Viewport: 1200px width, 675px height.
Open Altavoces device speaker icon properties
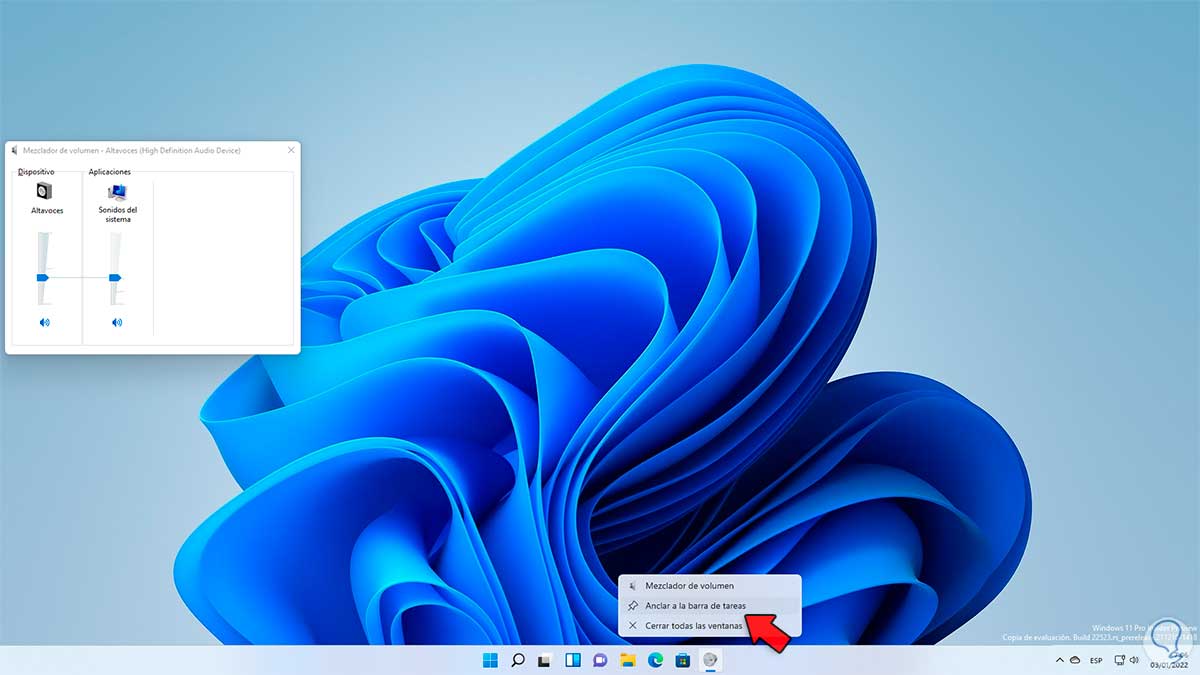pyautogui.click(x=44, y=191)
